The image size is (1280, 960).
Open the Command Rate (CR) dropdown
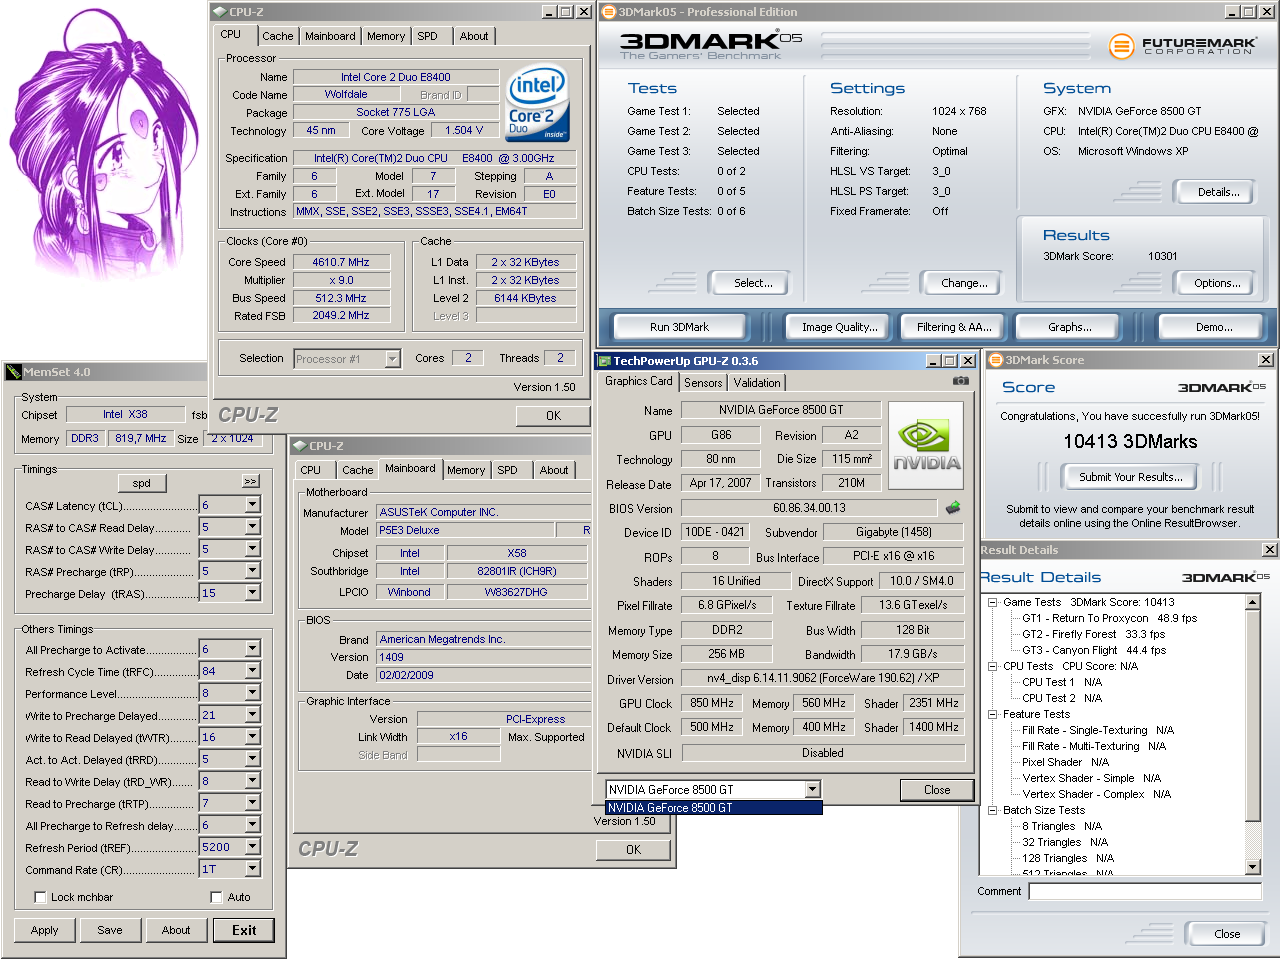pyautogui.click(x=252, y=869)
